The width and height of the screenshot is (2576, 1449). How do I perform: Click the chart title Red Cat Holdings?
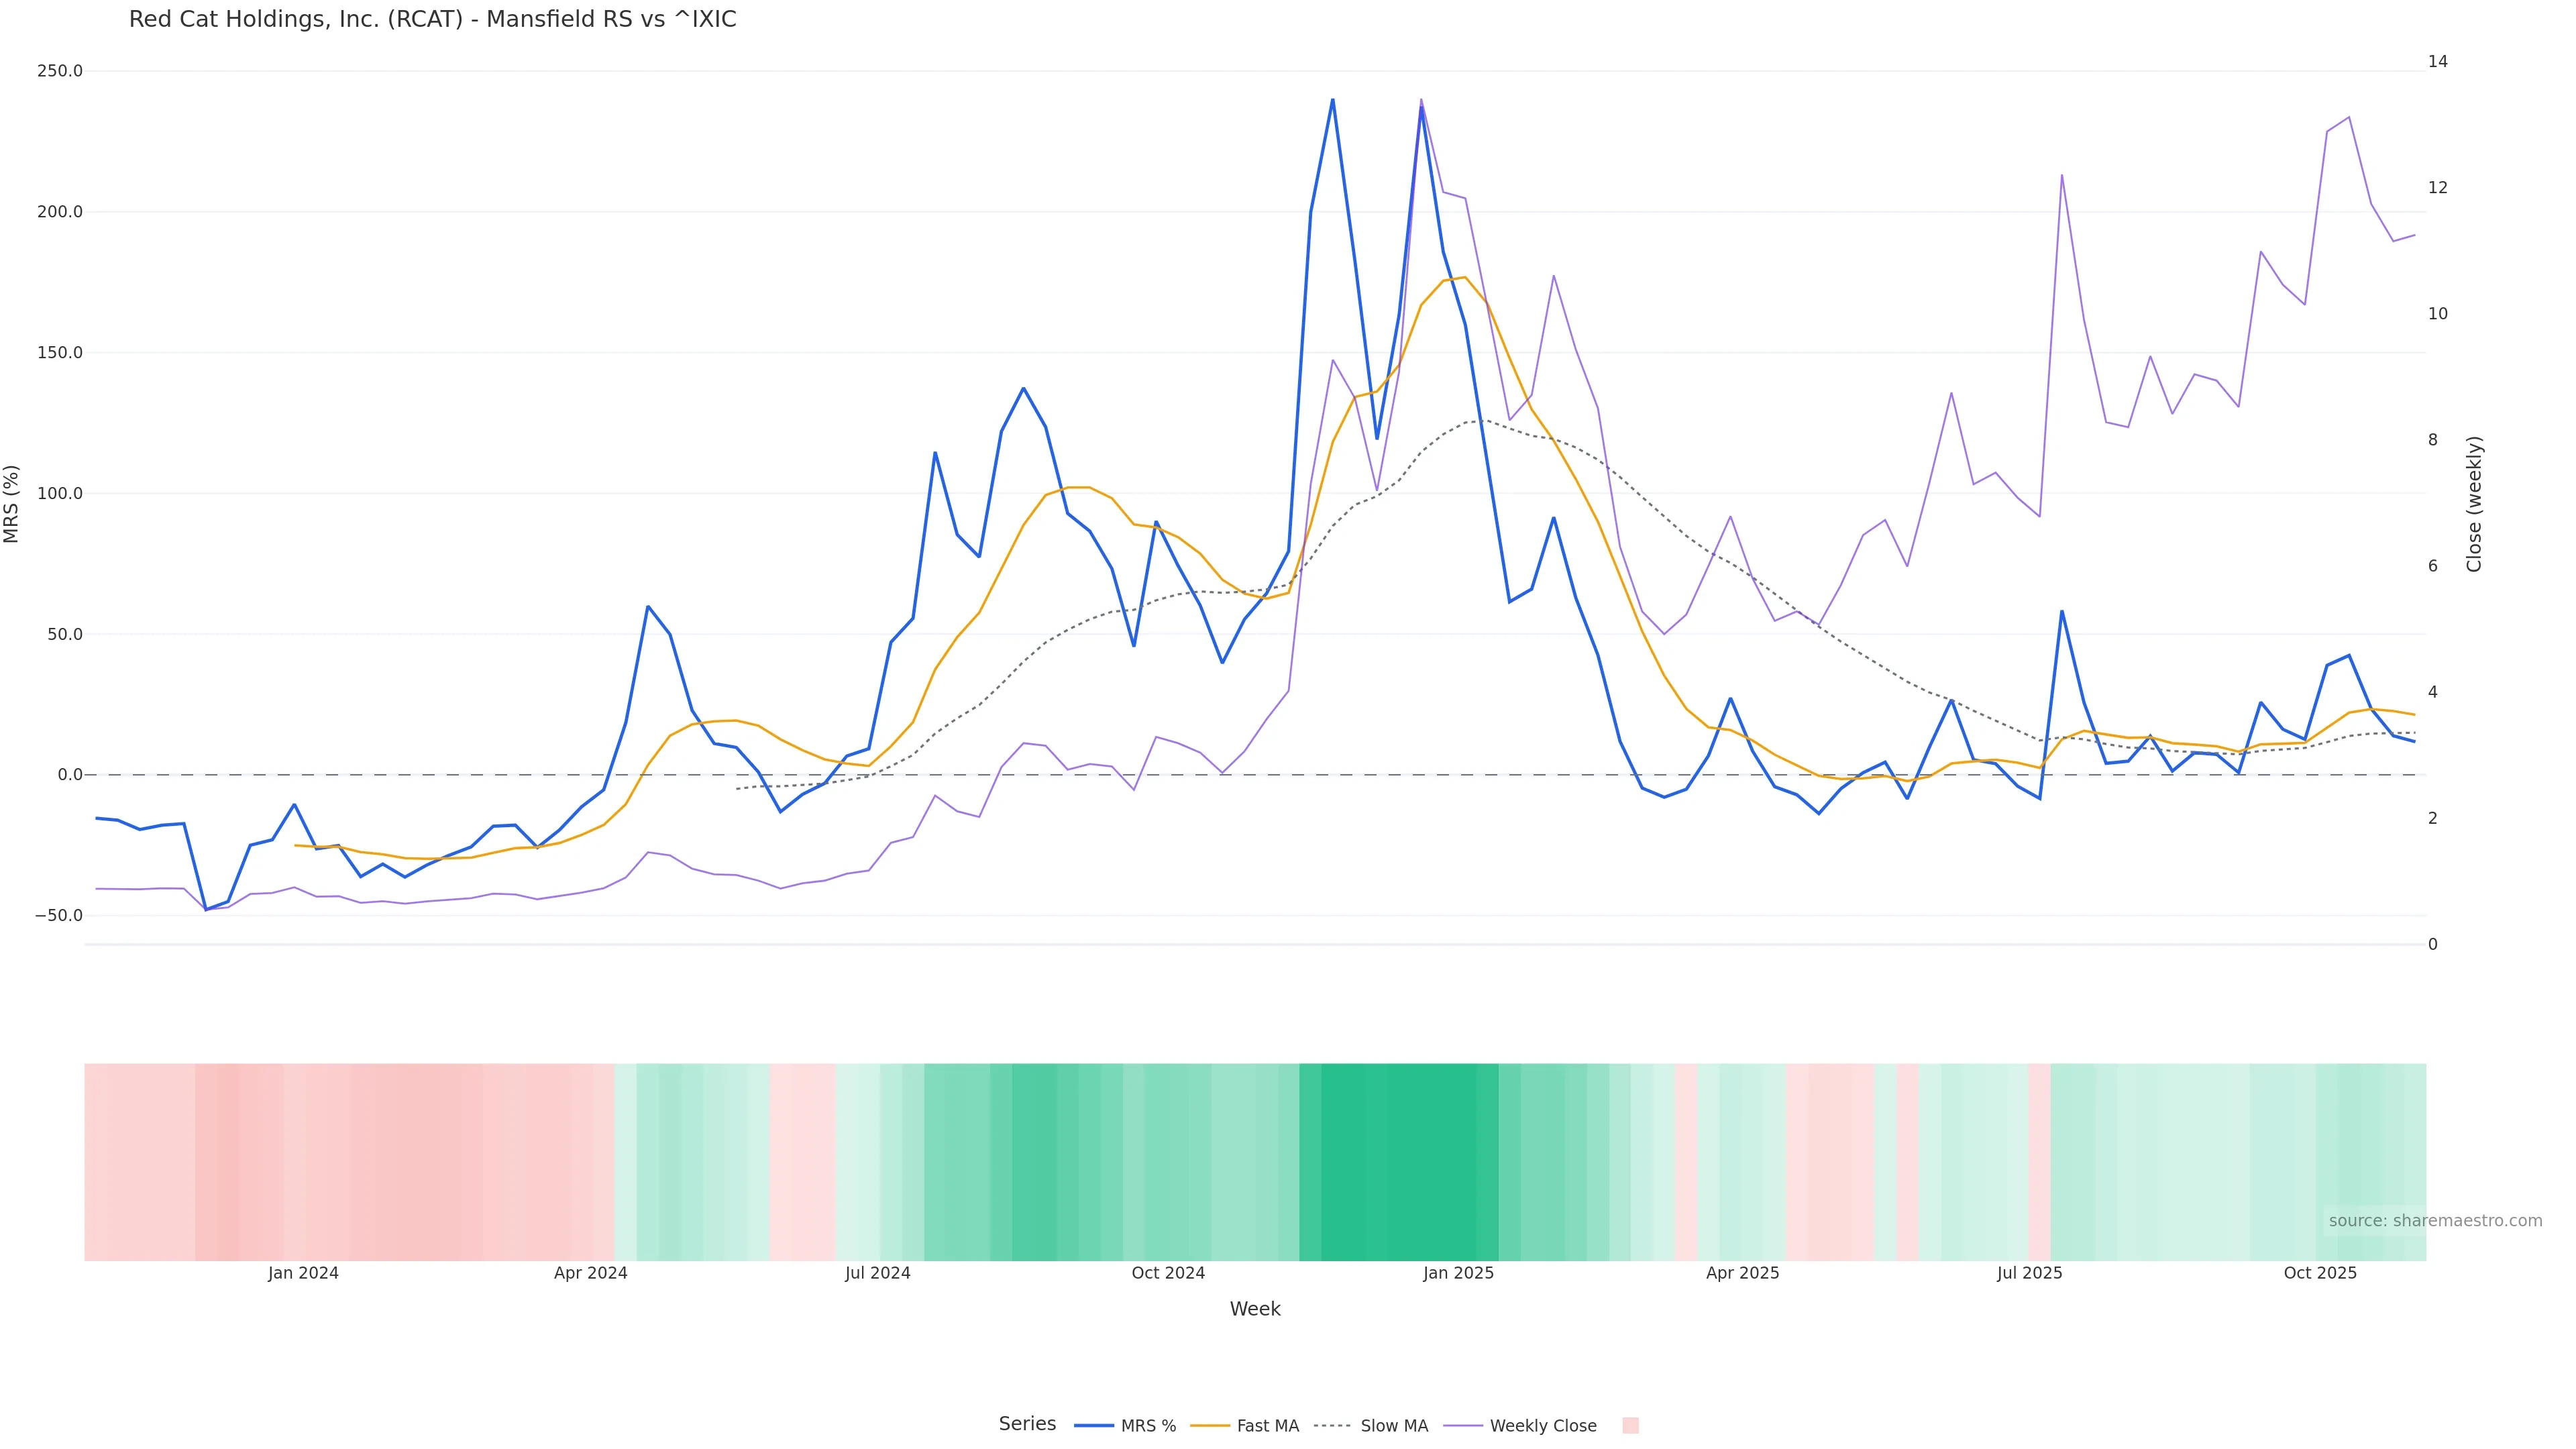pyautogui.click(x=432, y=20)
